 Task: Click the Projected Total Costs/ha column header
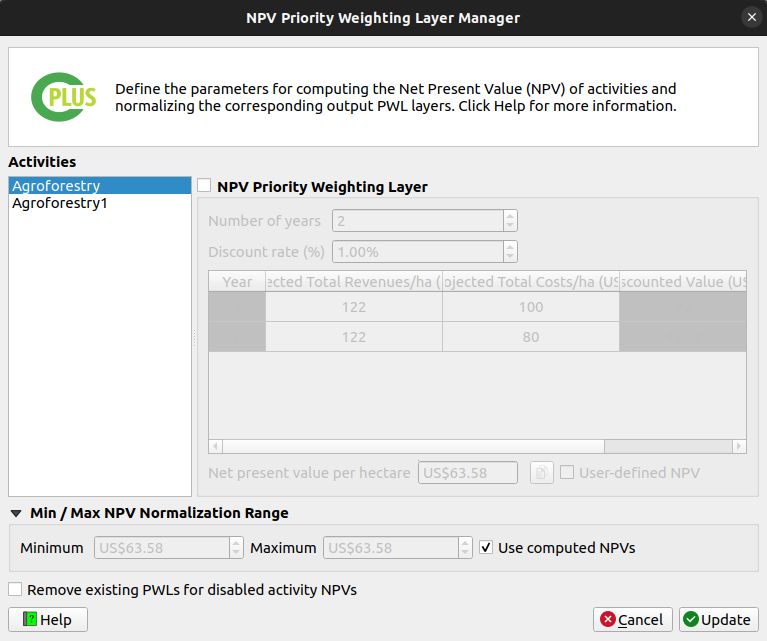pyautogui.click(x=531, y=281)
